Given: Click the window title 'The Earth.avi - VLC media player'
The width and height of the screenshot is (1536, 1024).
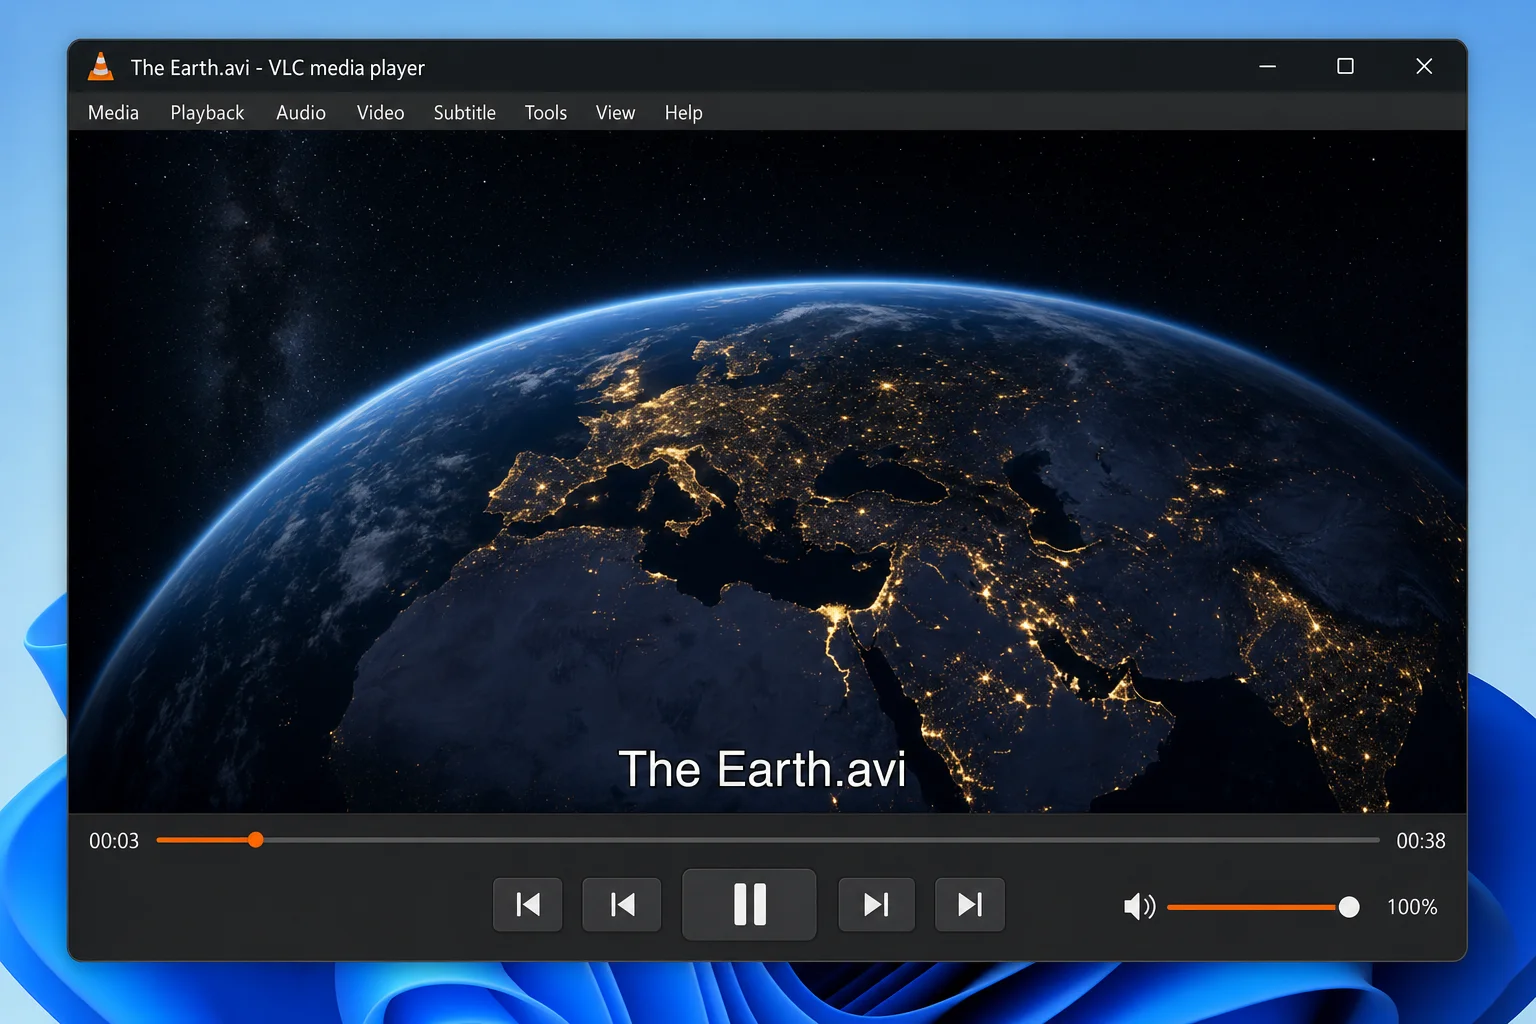Looking at the screenshot, I should [277, 68].
